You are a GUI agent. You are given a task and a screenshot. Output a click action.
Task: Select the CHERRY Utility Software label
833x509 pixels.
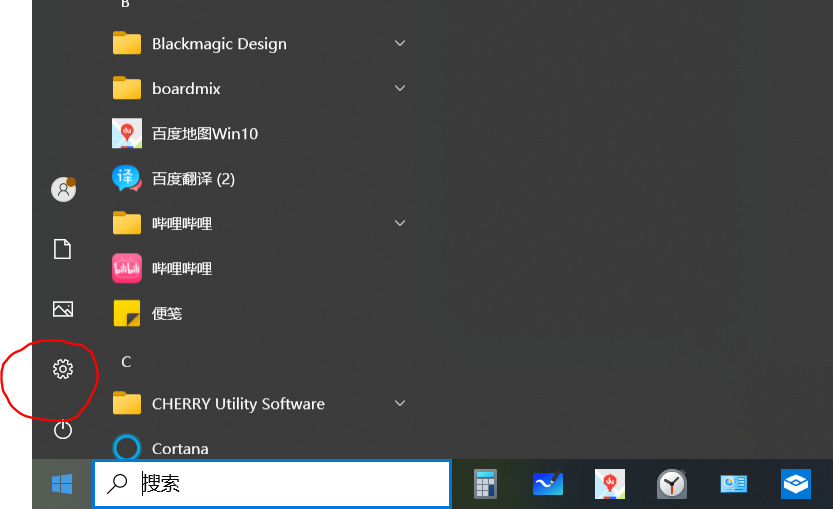[239, 404]
